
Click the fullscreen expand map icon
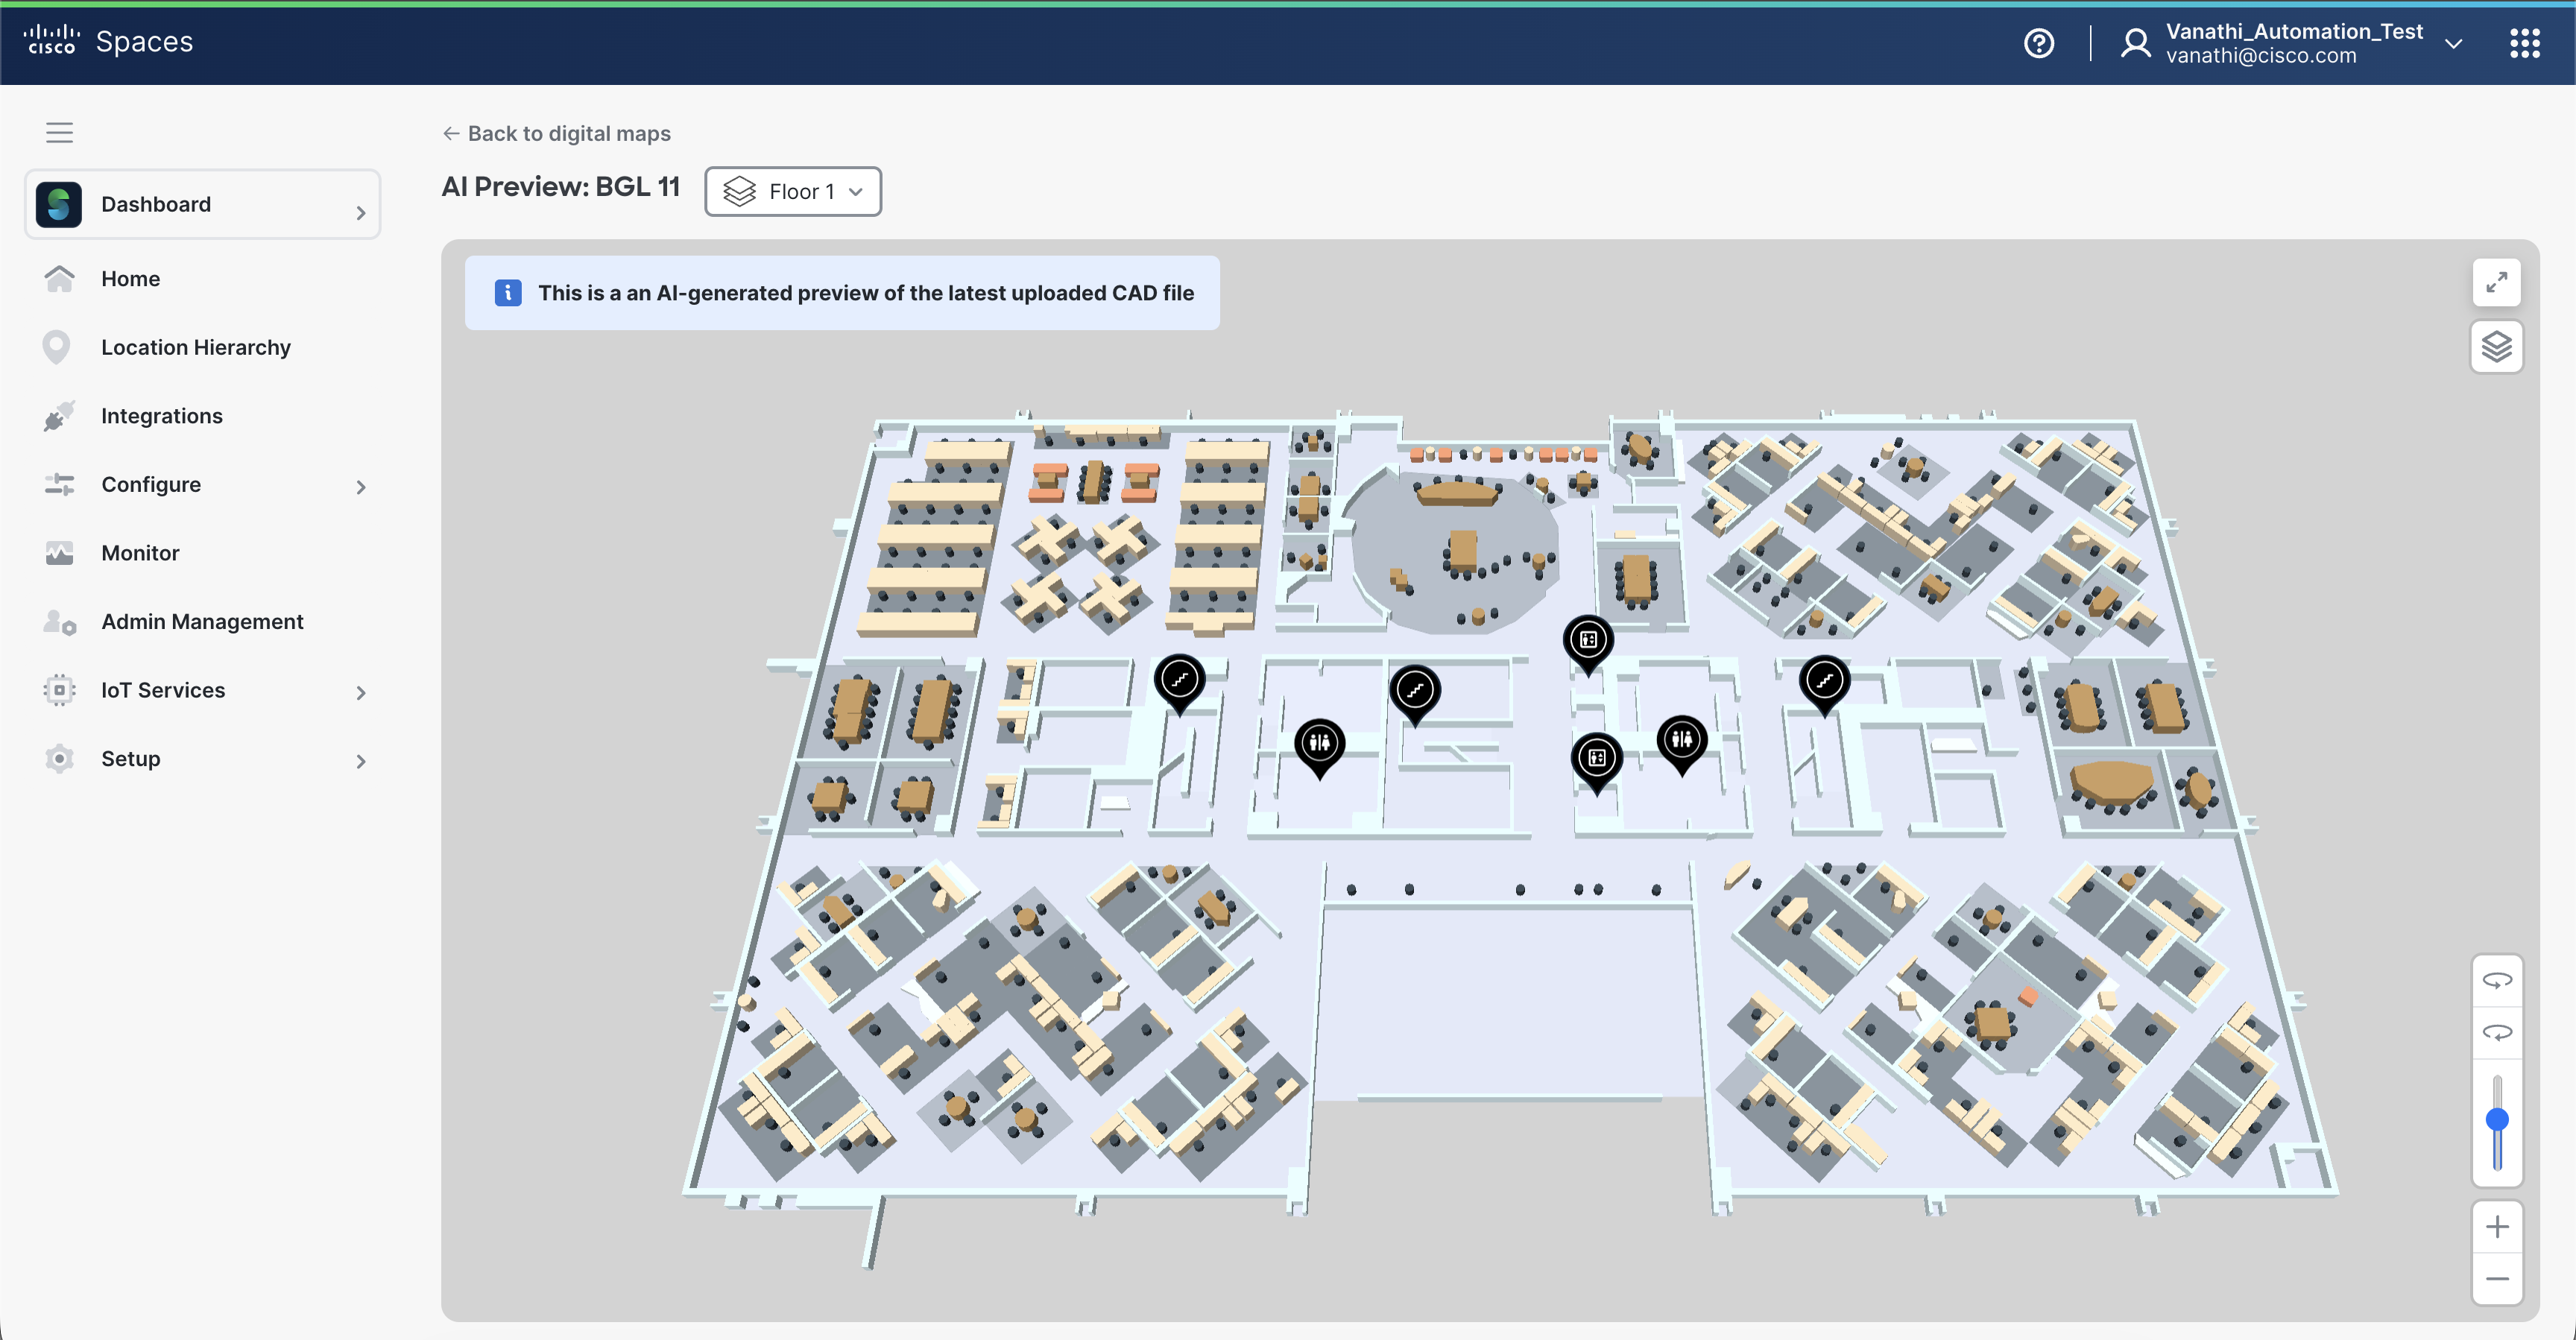(x=2496, y=283)
